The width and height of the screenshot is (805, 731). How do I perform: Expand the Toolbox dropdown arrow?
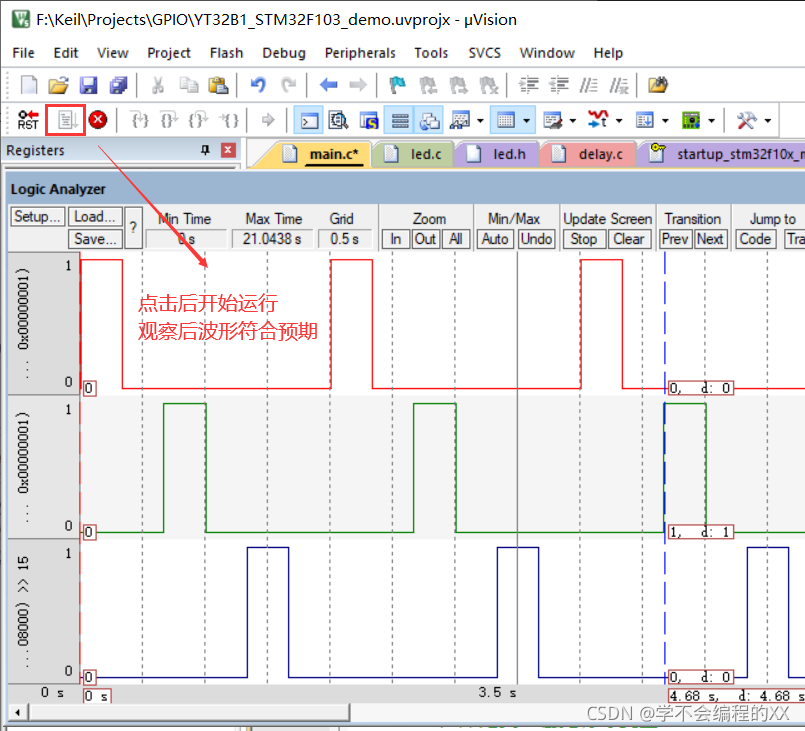tap(768, 121)
